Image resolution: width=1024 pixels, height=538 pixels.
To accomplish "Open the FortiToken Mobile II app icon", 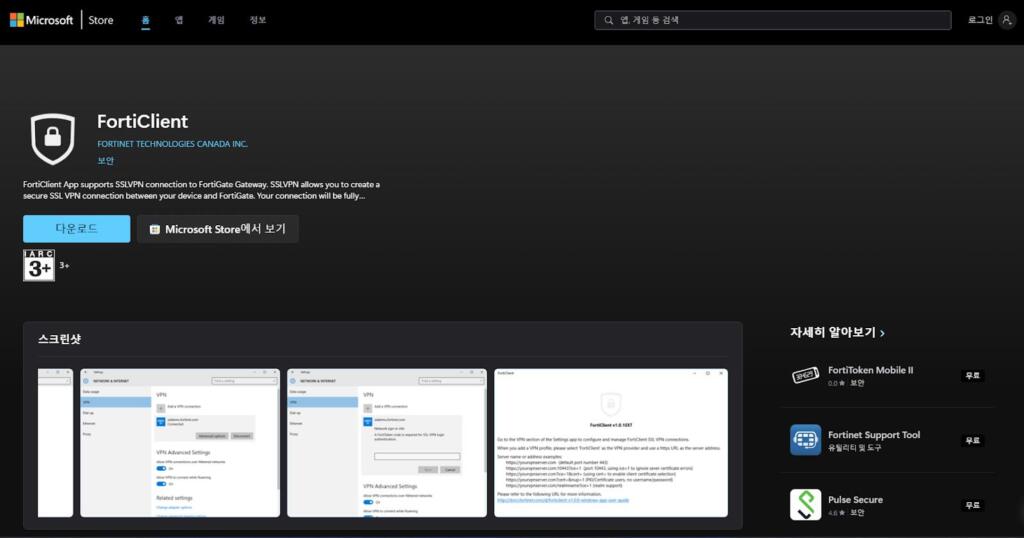I will 805,375.
